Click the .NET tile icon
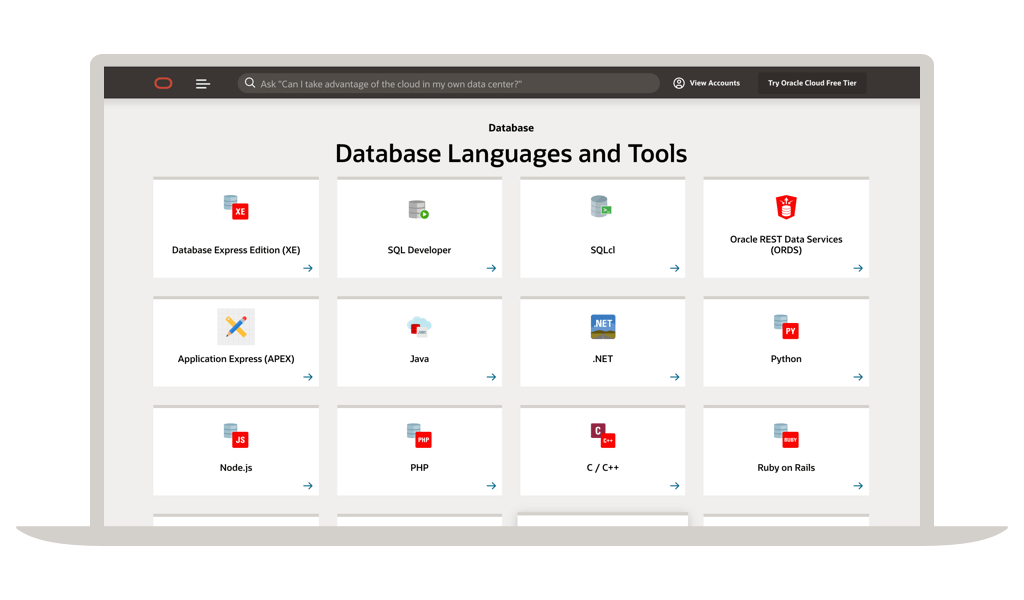The width and height of the screenshot is (1024, 600). tap(603, 326)
